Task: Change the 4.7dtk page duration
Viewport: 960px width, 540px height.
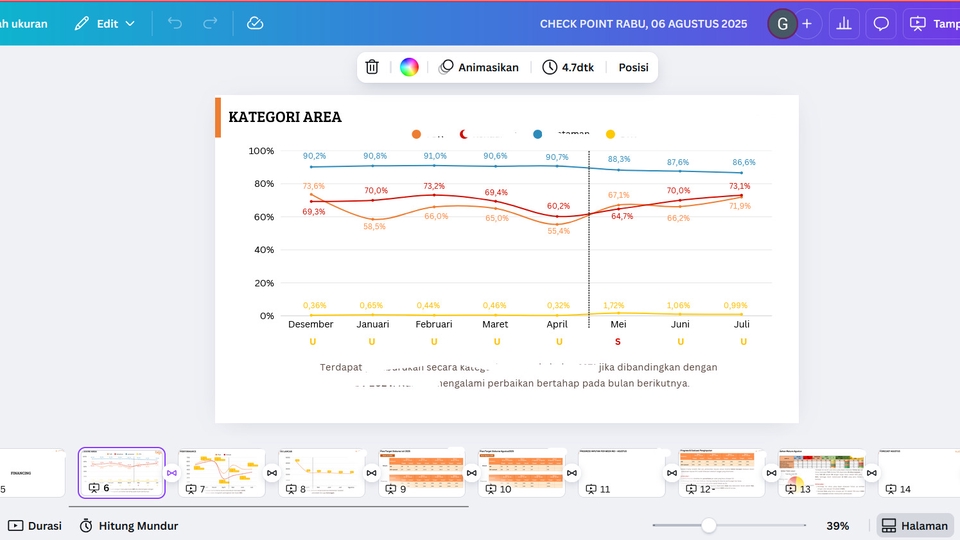Action: tap(568, 67)
